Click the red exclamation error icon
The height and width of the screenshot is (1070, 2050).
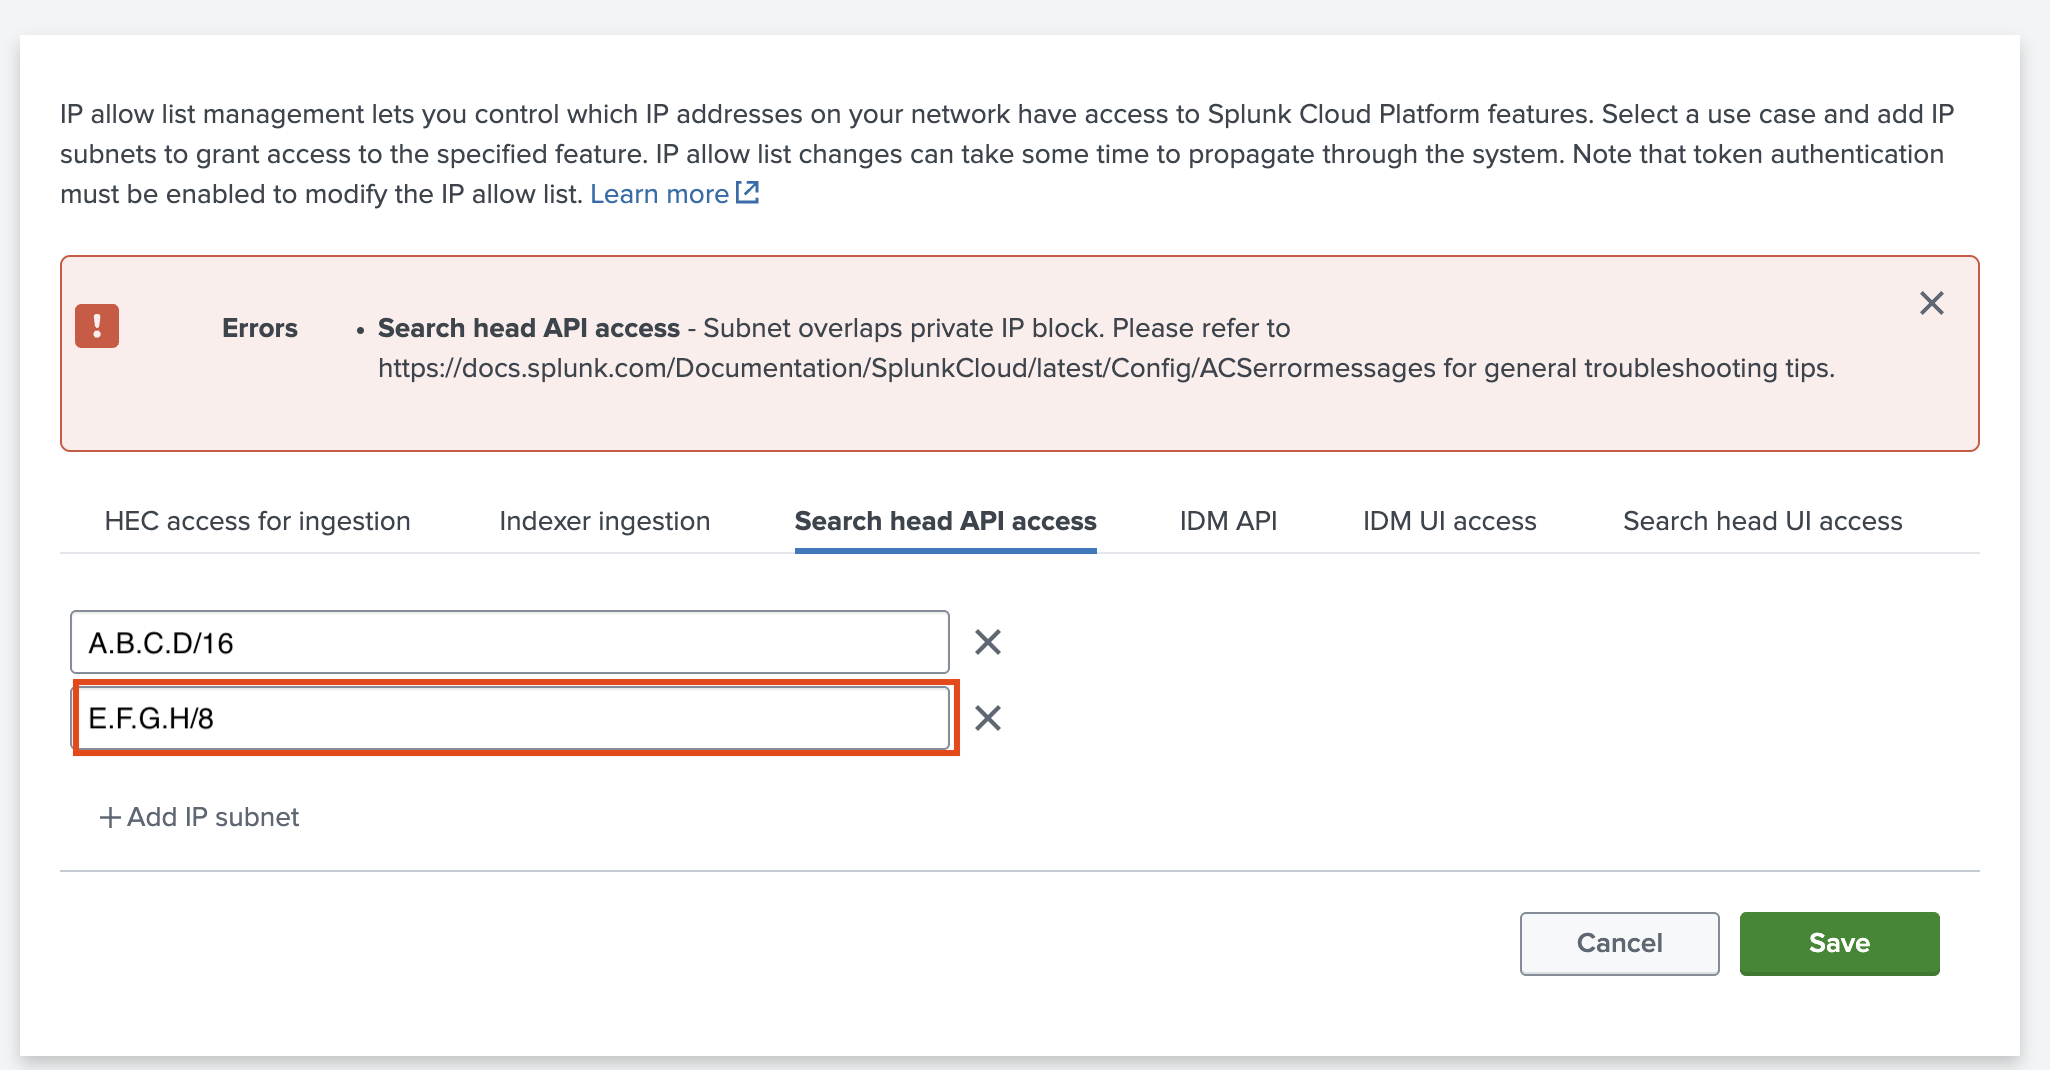[x=97, y=326]
